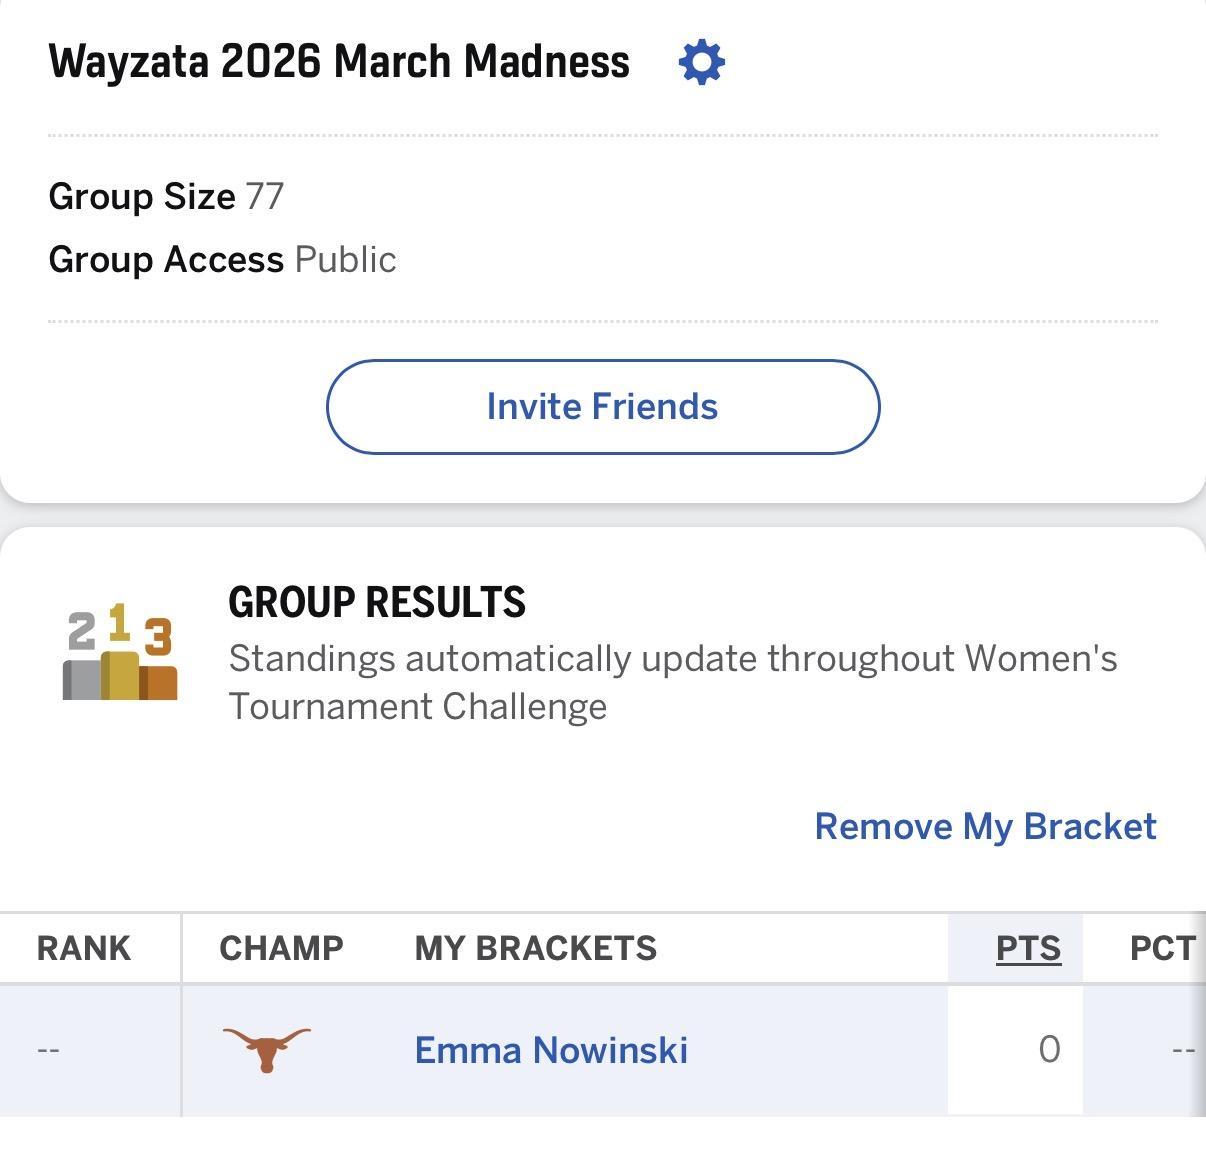Click the PCT dashes in bracket row
Image resolution: width=1206 pixels, height=1161 pixels.
(x=1183, y=1050)
